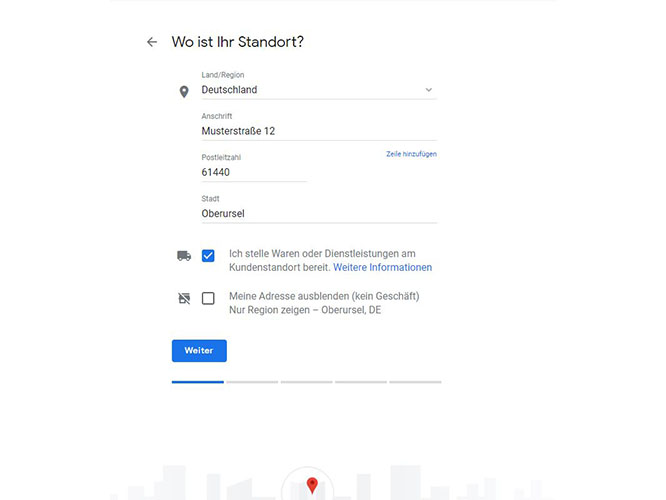Click the 'Postleitzahl' field label

coord(221,157)
